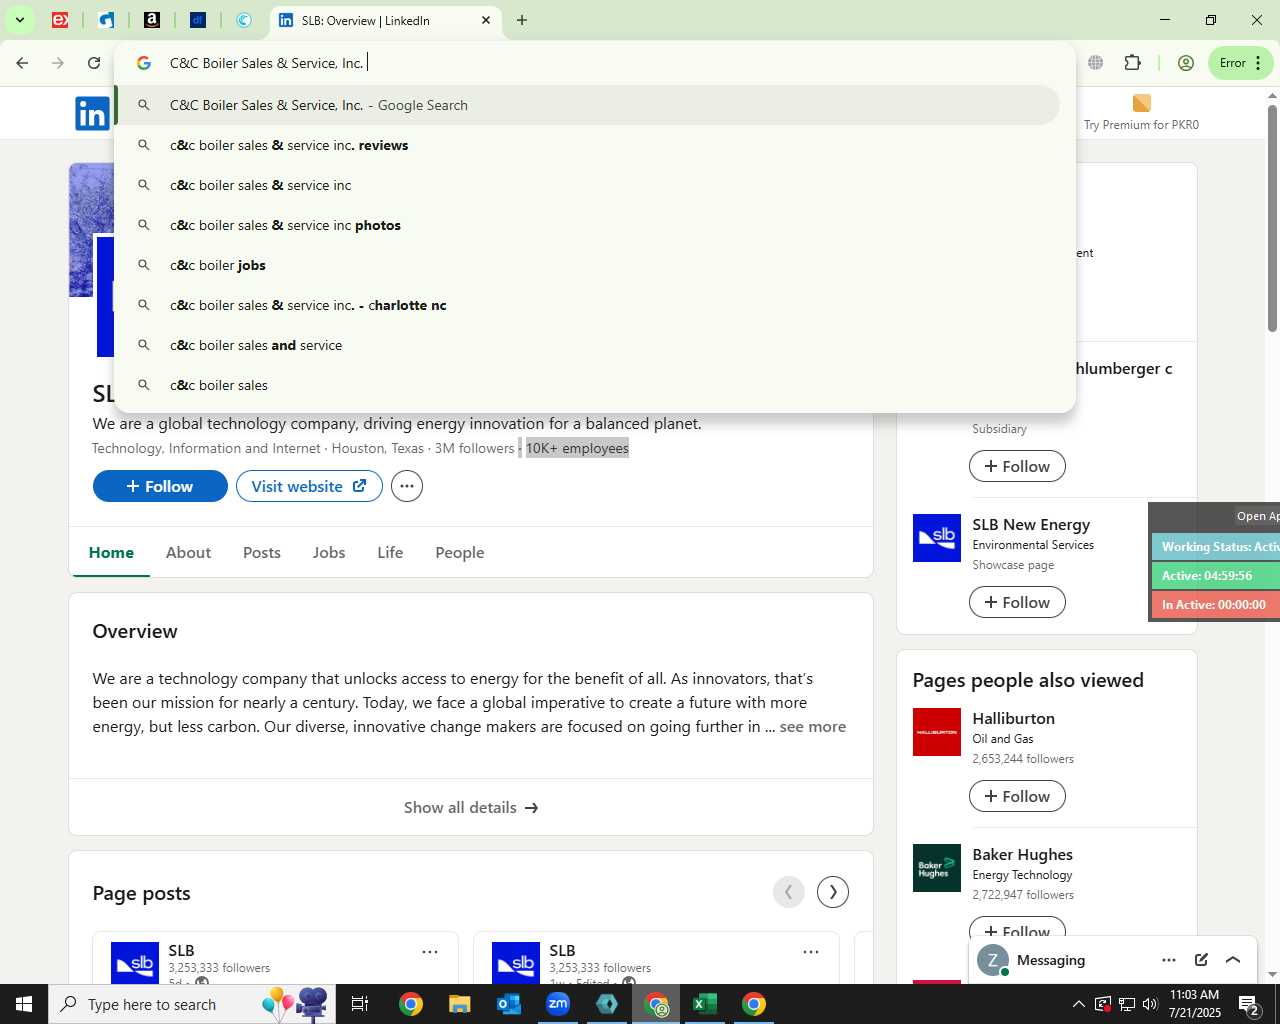Image resolution: width=1280 pixels, height=1024 pixels.
Task: Follow SLB New Energy showcase page
Action: [1017, 602]
